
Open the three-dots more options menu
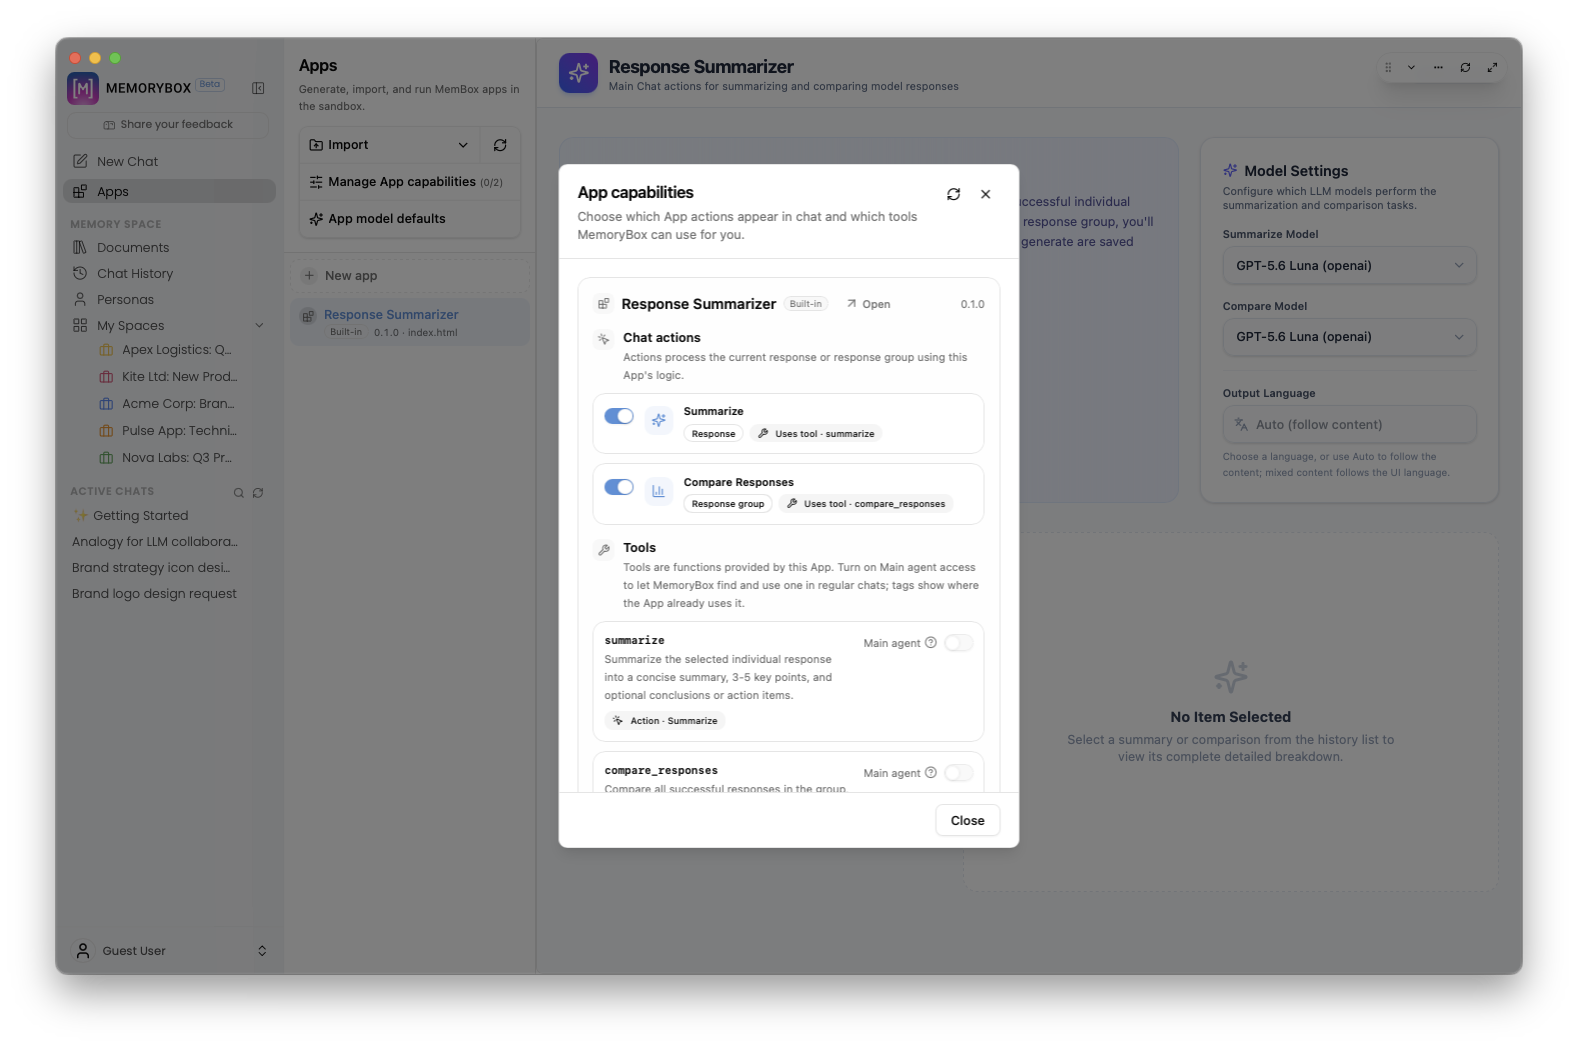pyautogui.click(x=1438, y=67)
